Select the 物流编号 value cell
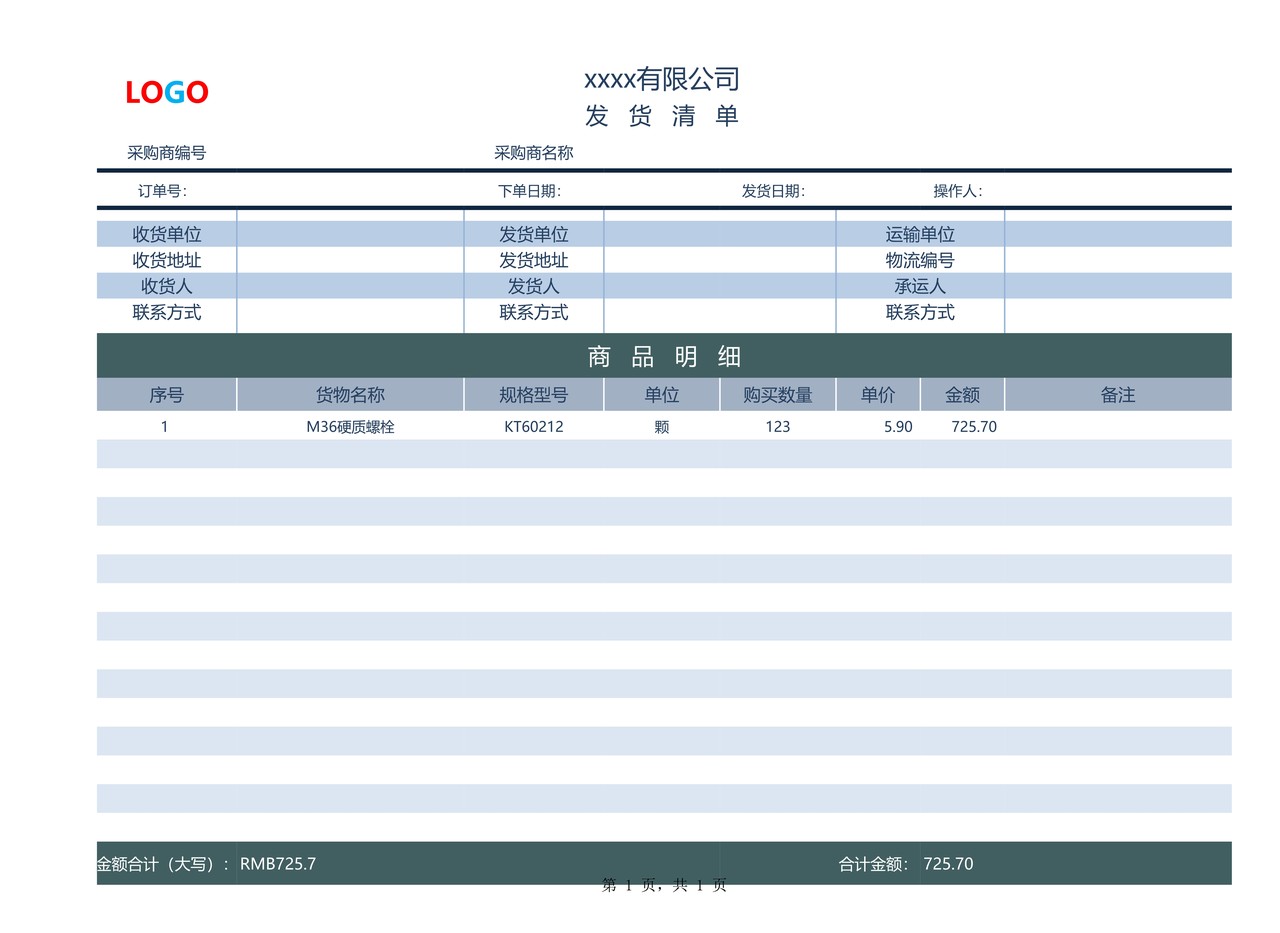This screenshot has height=933, width=1280. [x=1116, y=259]
